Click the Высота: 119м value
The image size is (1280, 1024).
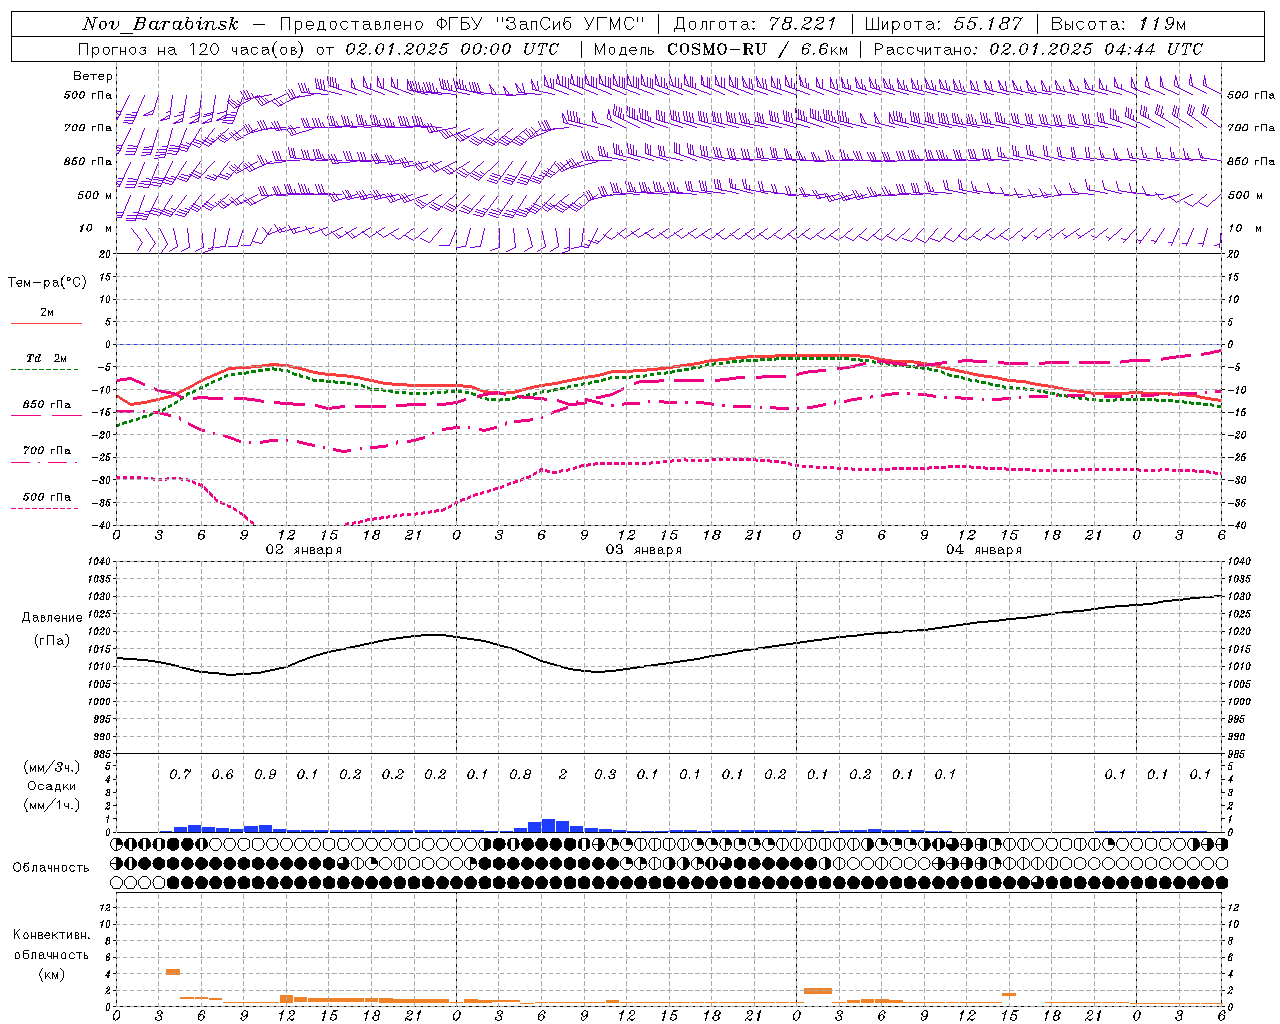tap(1119, 24)
